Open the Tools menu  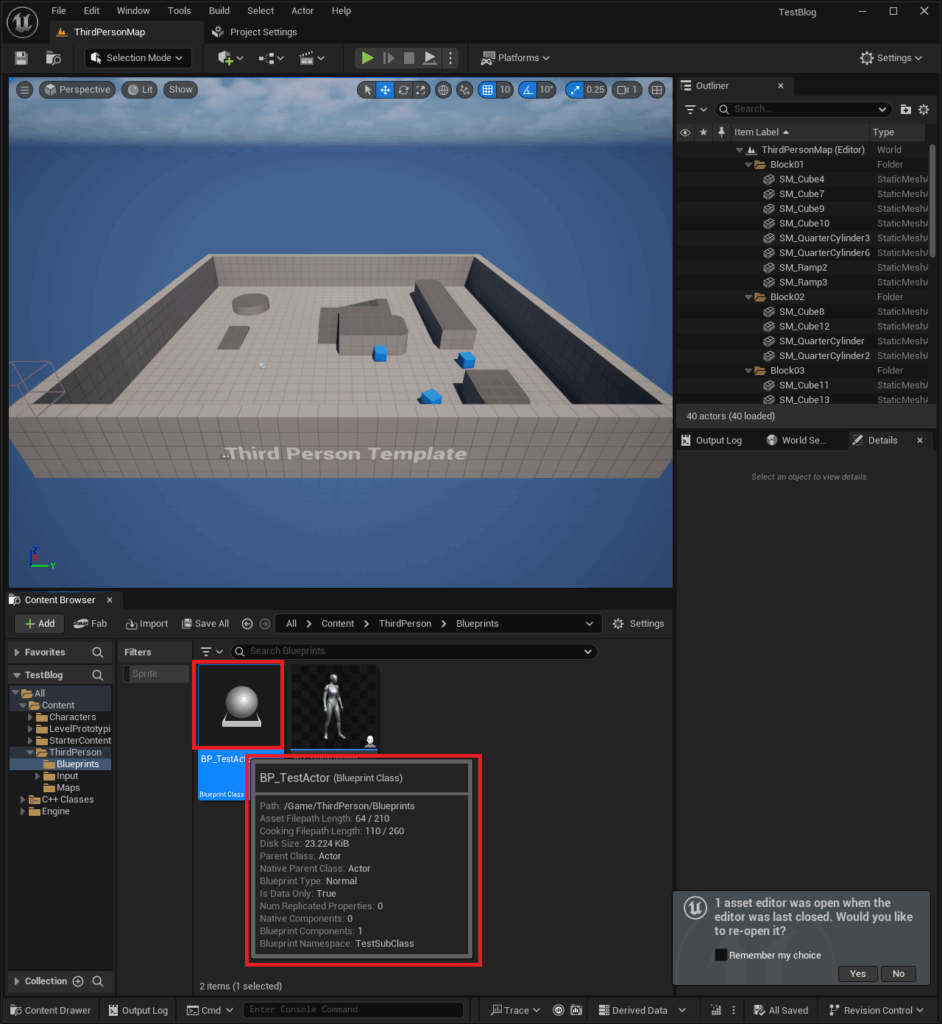pos(179,11)
